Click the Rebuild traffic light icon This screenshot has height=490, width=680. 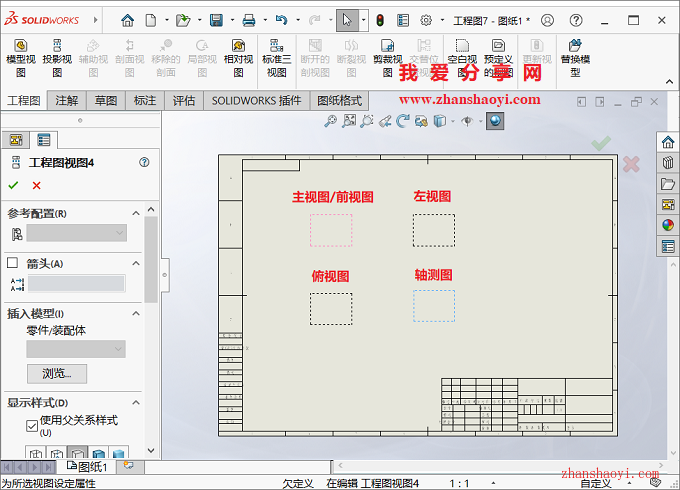click(x=380, y=20)
